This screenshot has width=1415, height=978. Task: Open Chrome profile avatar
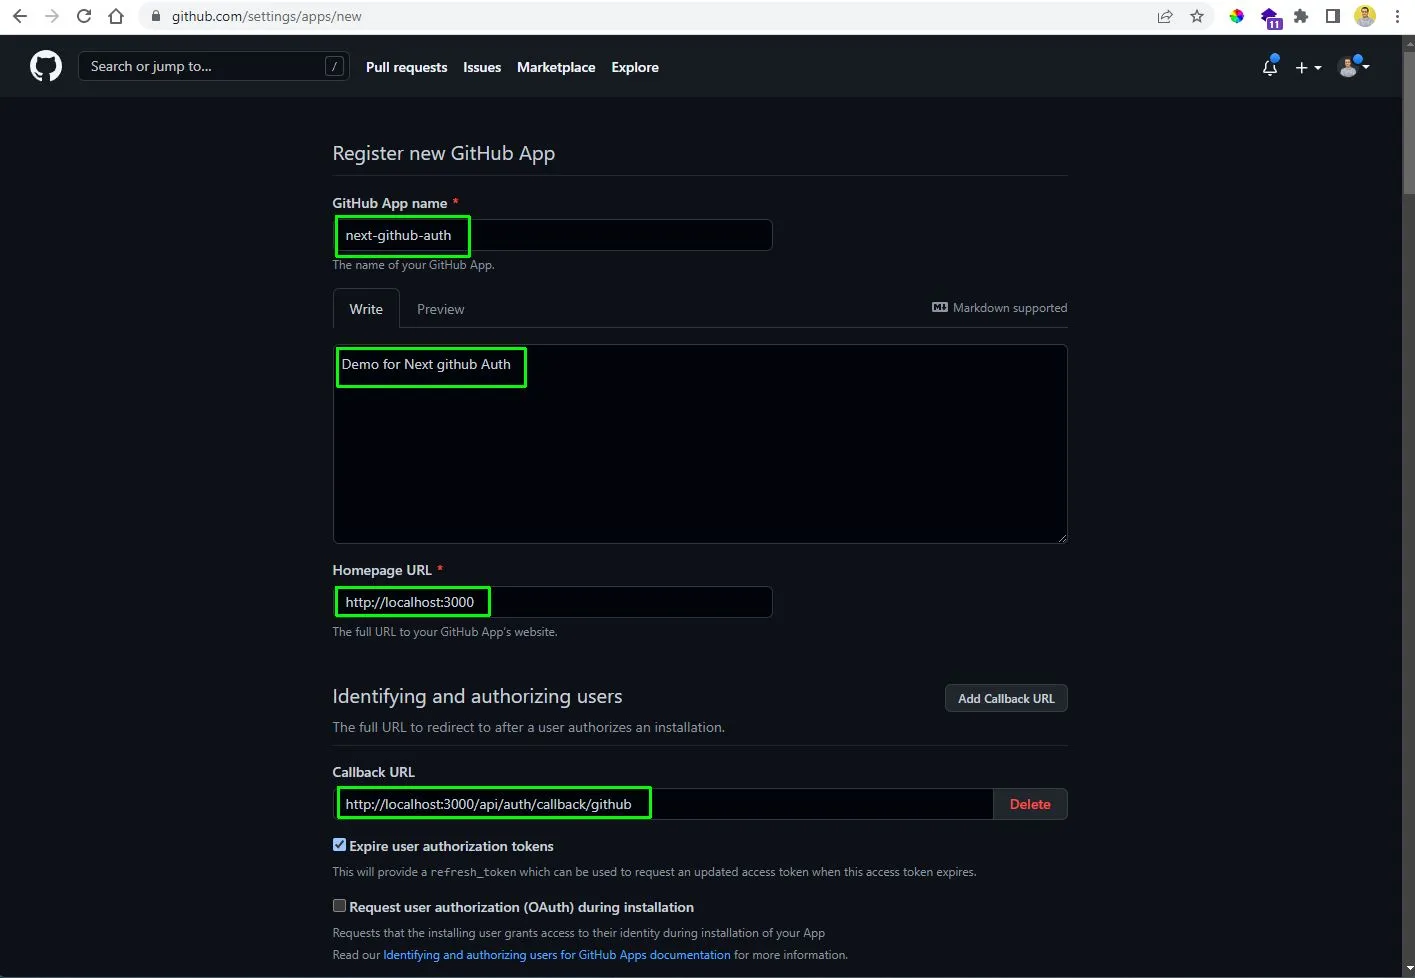pos(1365,16)
